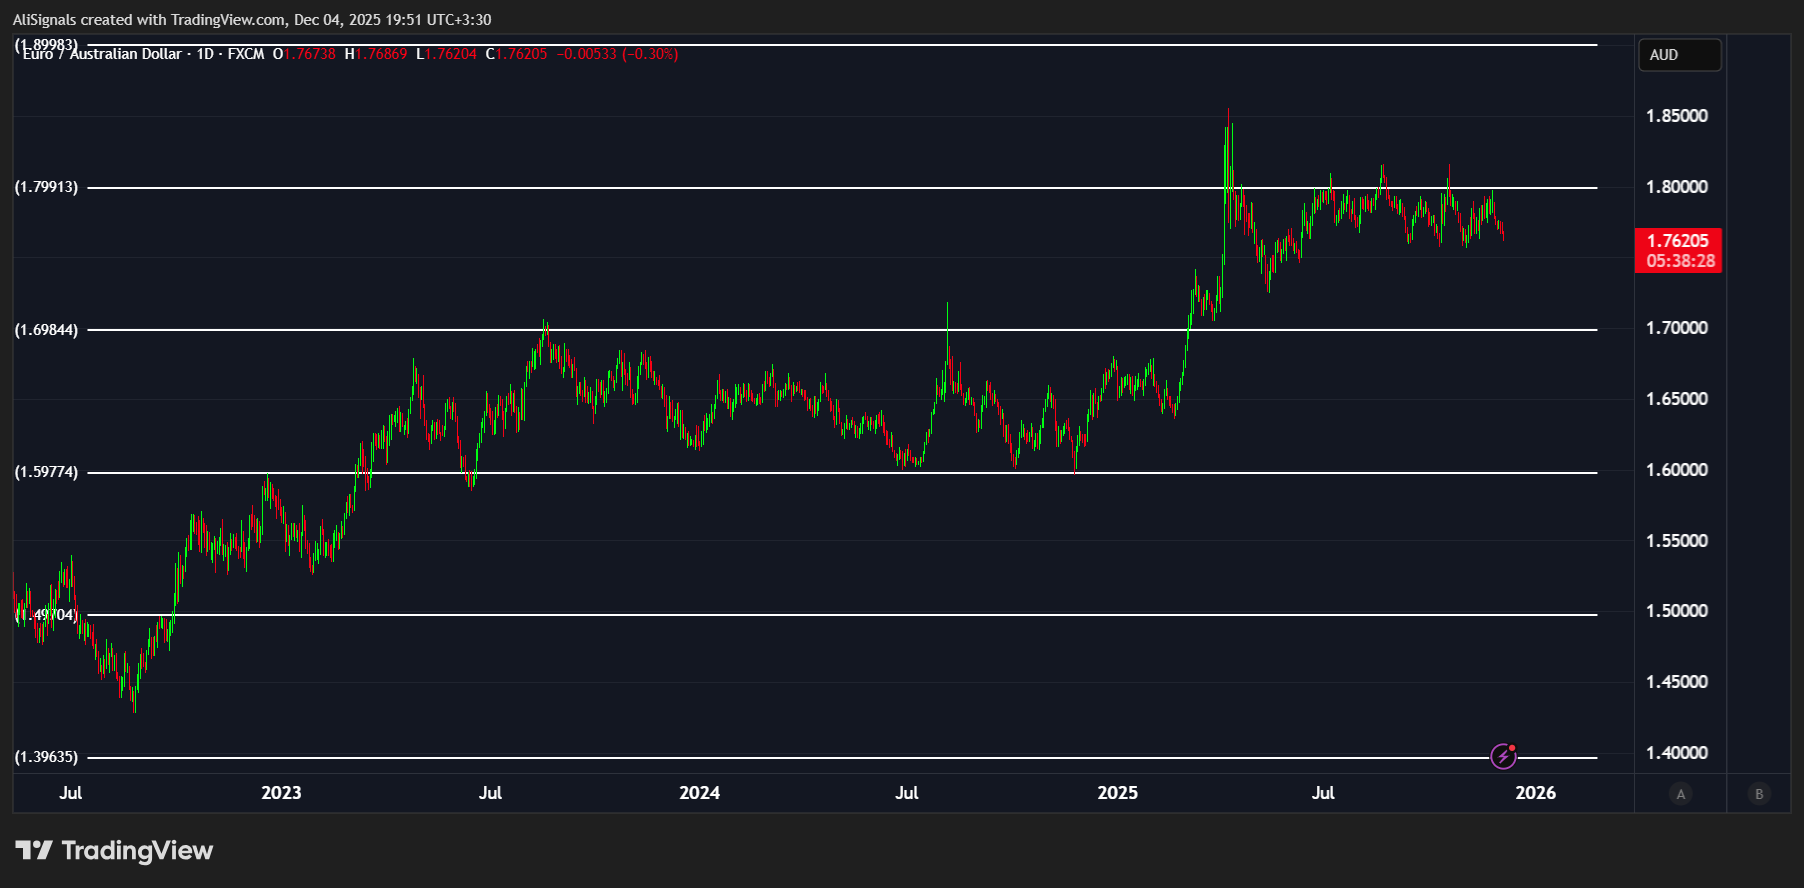1804x888 pixels.
Task: Click 1.70000 on the price axis
Action: pos(1677,328)
